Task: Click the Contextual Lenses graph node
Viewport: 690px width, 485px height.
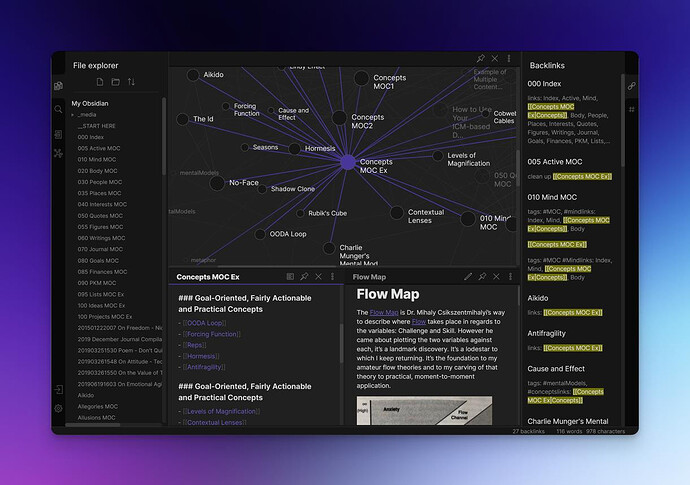Action: [396, 213]
